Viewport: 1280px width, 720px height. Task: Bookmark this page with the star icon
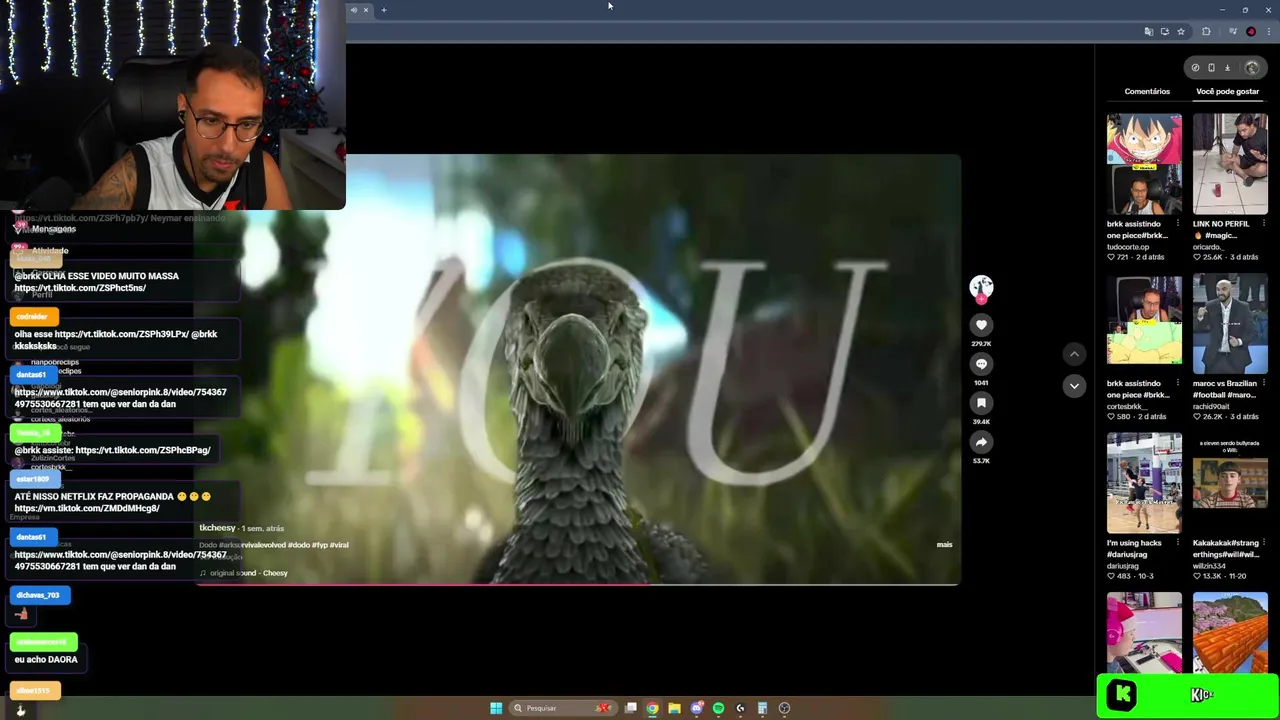1181,32
